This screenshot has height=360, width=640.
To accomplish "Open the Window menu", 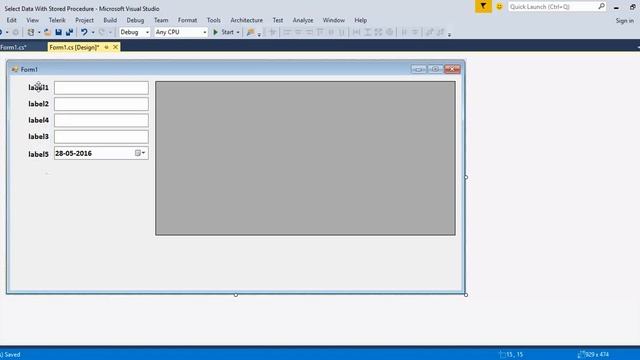I will coord(333,20).
